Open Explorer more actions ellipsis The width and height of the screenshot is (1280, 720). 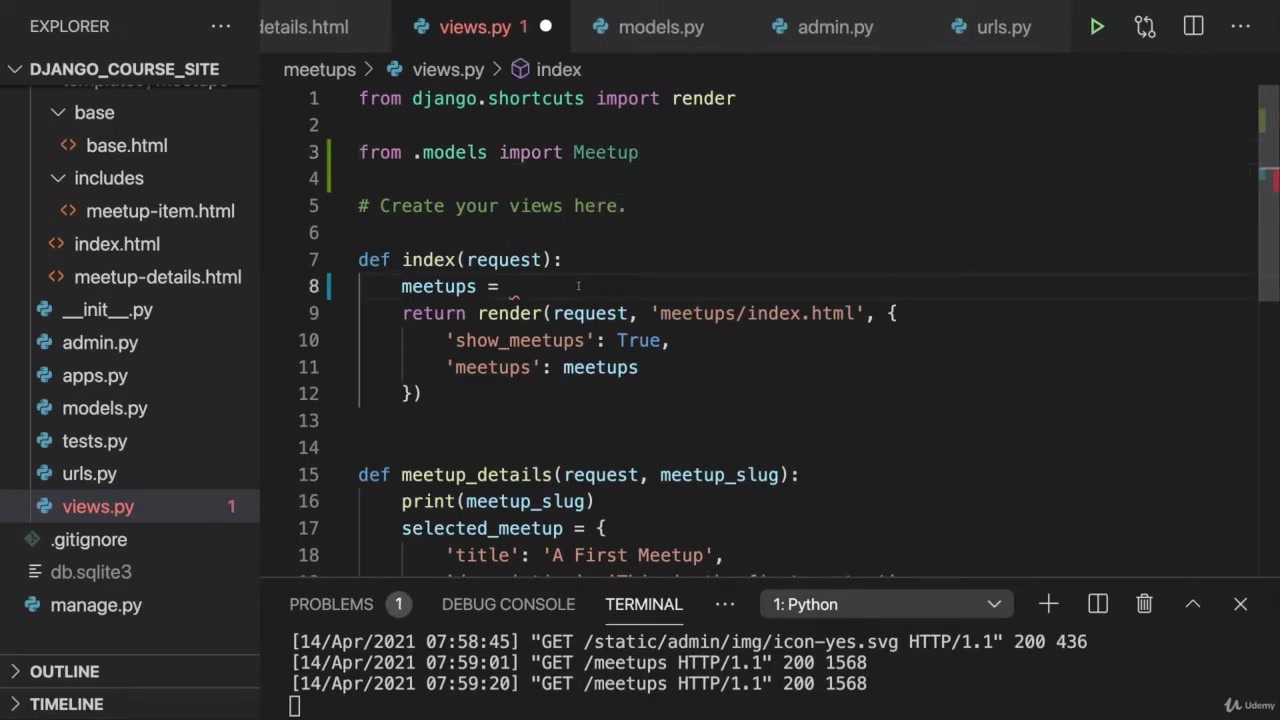pyautogui.click(x=221, y=27)
